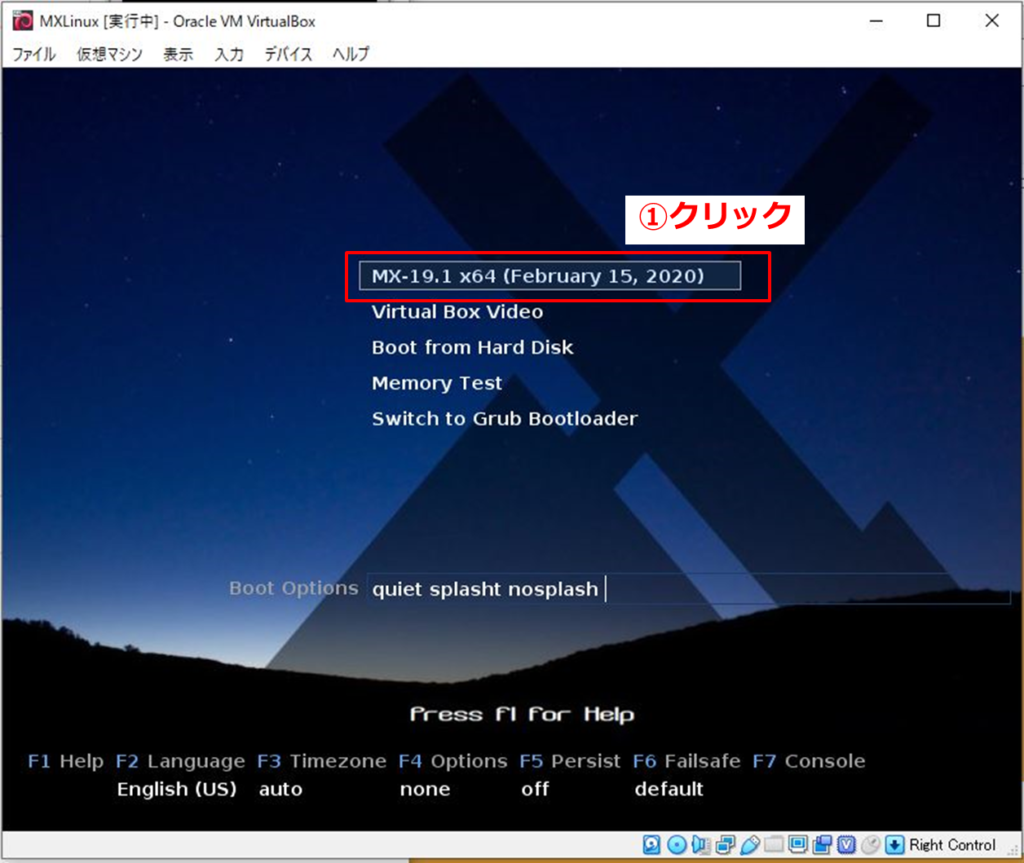The height and width of the screenshot is (863, 1024).
Task: Click the optical disc status icon
Action: click(x=676, y=845)
